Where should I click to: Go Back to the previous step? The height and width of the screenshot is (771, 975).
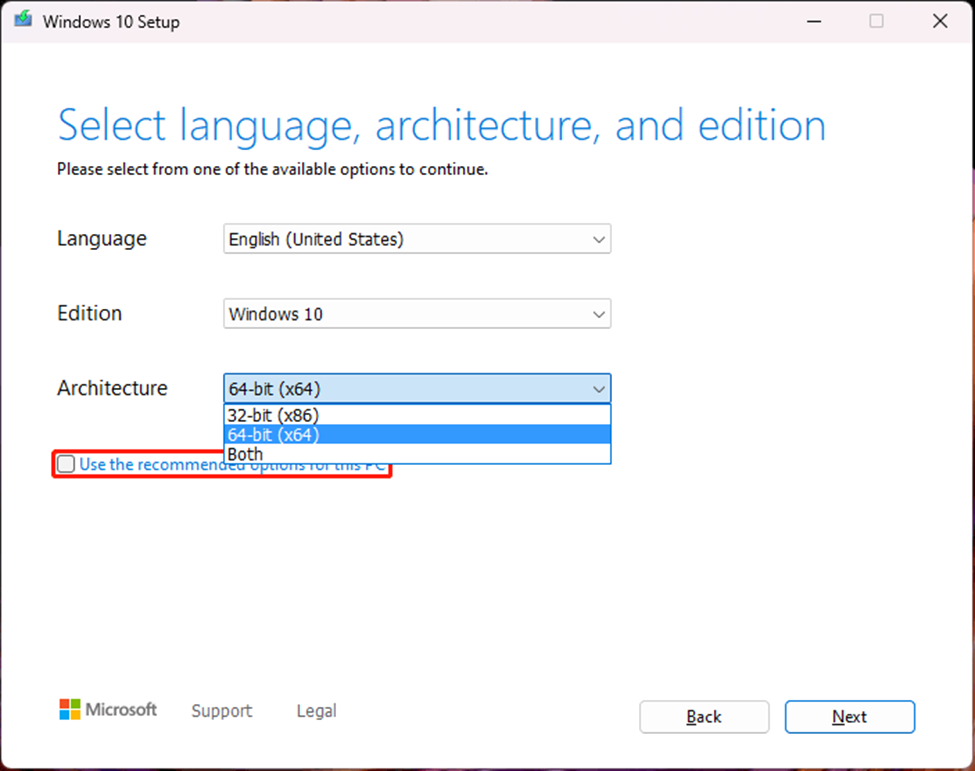pyautogui.click(x=704, y=717)
